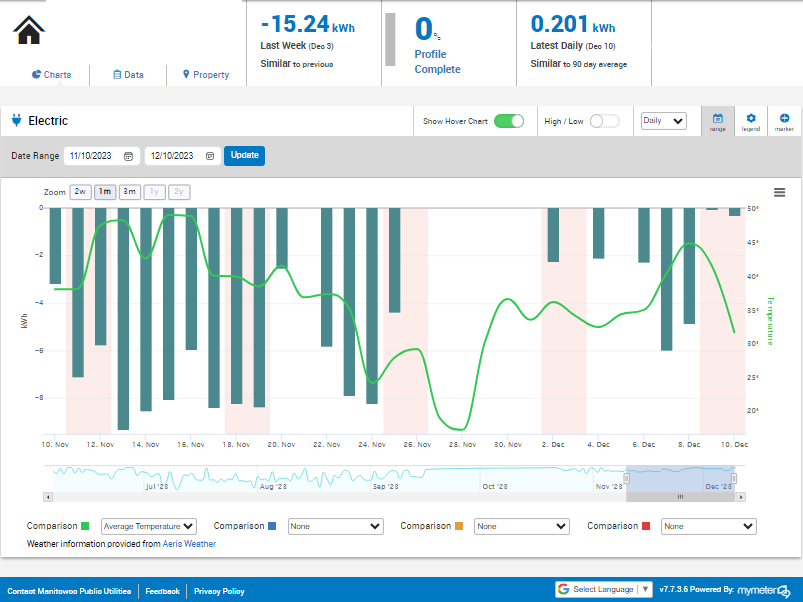This screenshot has width=803, height=602.
Task: Switch to the Data tab
Action: (128, 75)
